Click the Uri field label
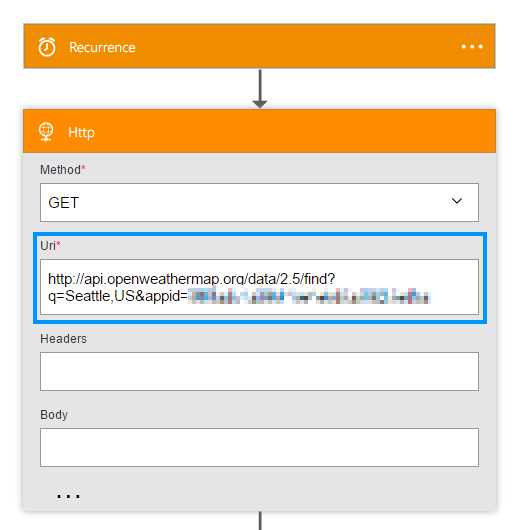Image resolution: width=526 pixels, height=530 pixels. pos(50,246)
